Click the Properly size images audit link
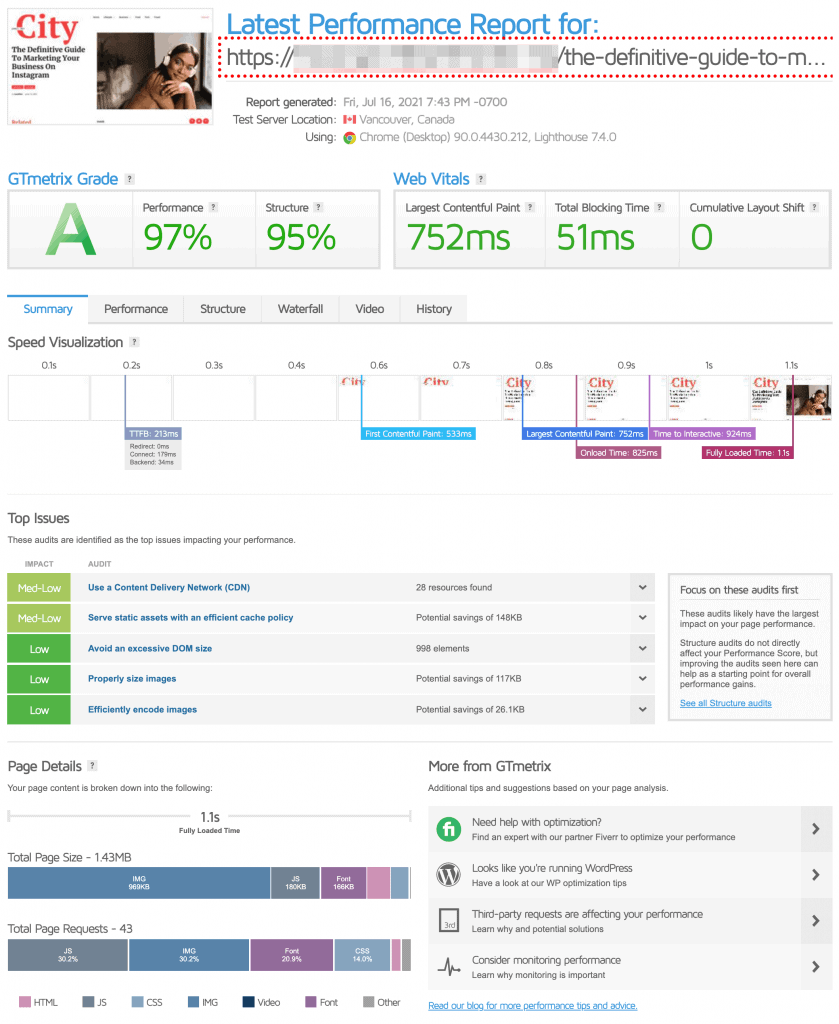 132,679
